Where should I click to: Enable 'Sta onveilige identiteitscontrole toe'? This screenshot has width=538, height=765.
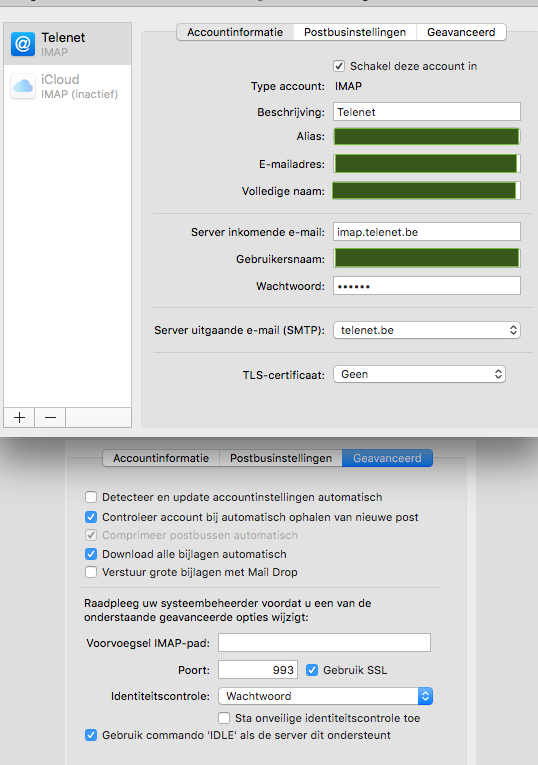pos(224,718)
